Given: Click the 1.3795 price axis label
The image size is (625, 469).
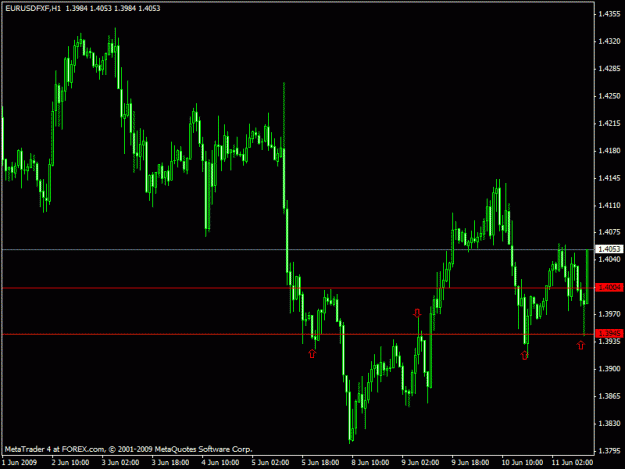Looking at the screenshot, I should pyautogui.click(x=609, y=451).
